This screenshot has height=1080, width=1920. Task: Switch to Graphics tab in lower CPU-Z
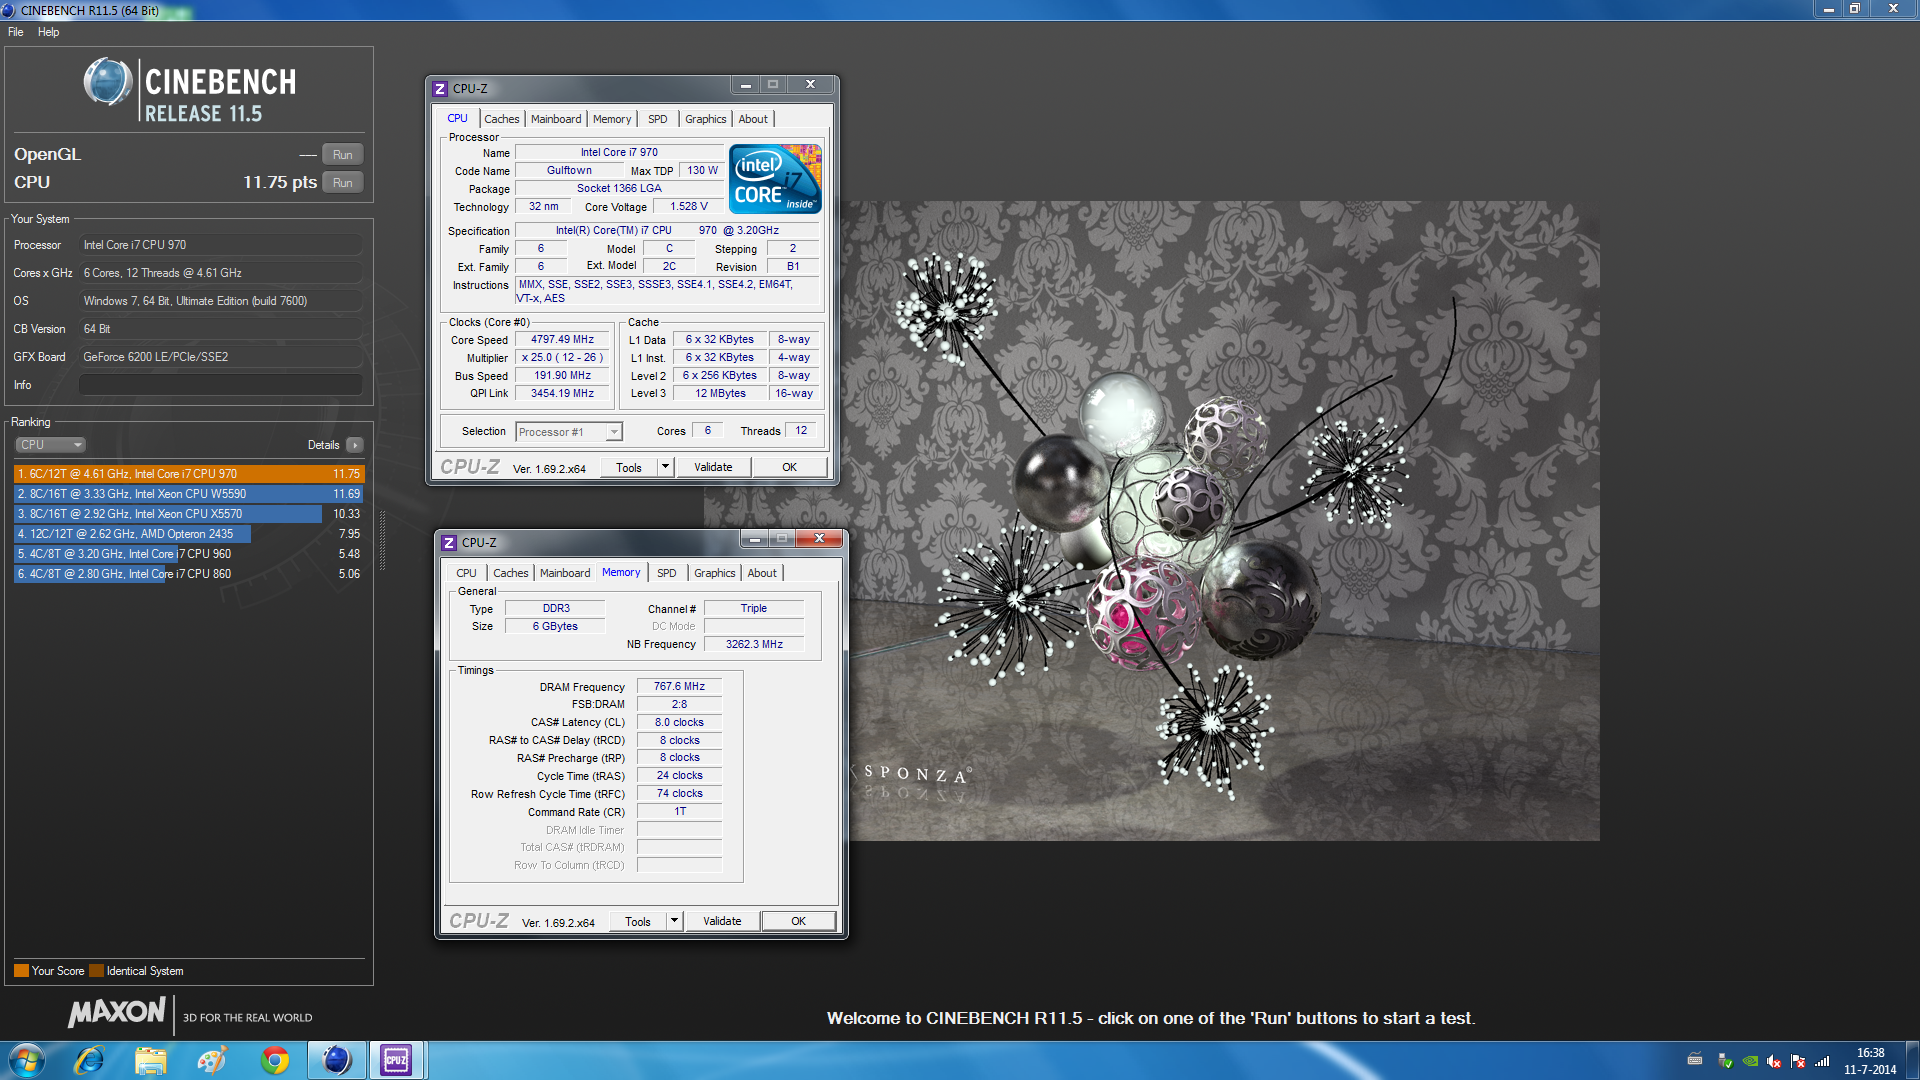714,573
